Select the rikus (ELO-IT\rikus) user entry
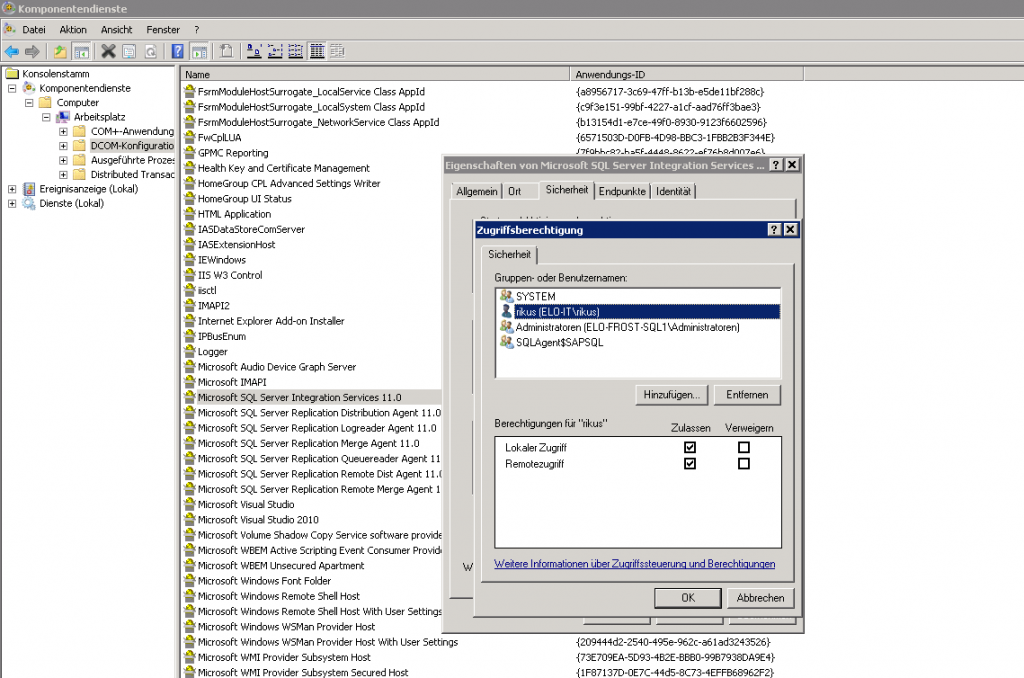This screenshot has width=1024, height=678. [640, 312]
